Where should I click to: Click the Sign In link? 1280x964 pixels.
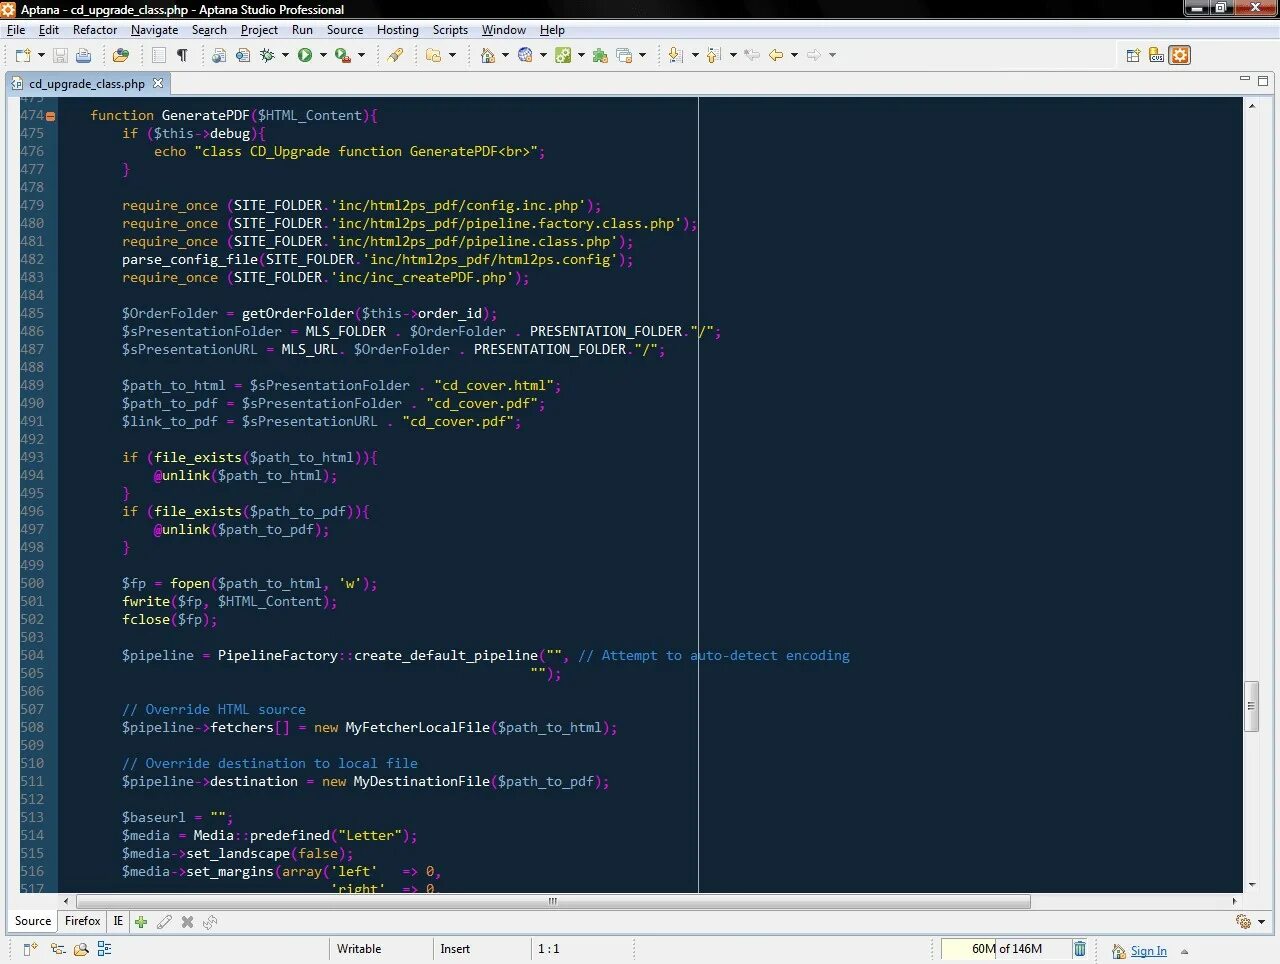point(1148,951)
